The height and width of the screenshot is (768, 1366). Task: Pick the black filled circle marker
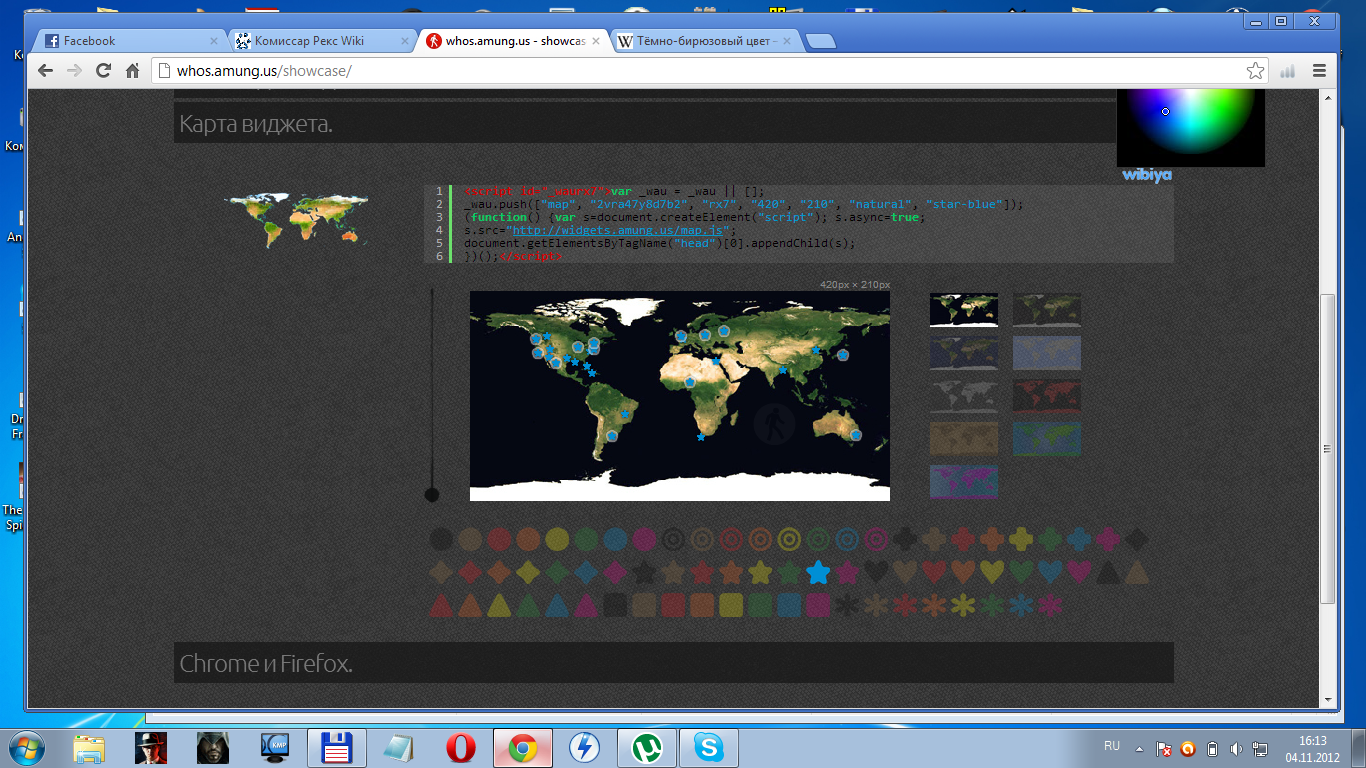(x=441, y=539)
